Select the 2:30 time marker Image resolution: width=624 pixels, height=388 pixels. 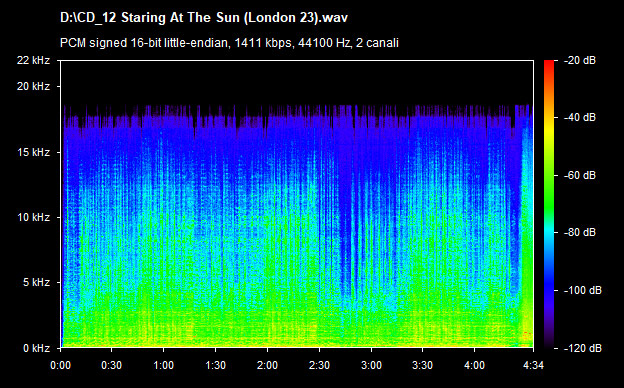pos(320,365)
